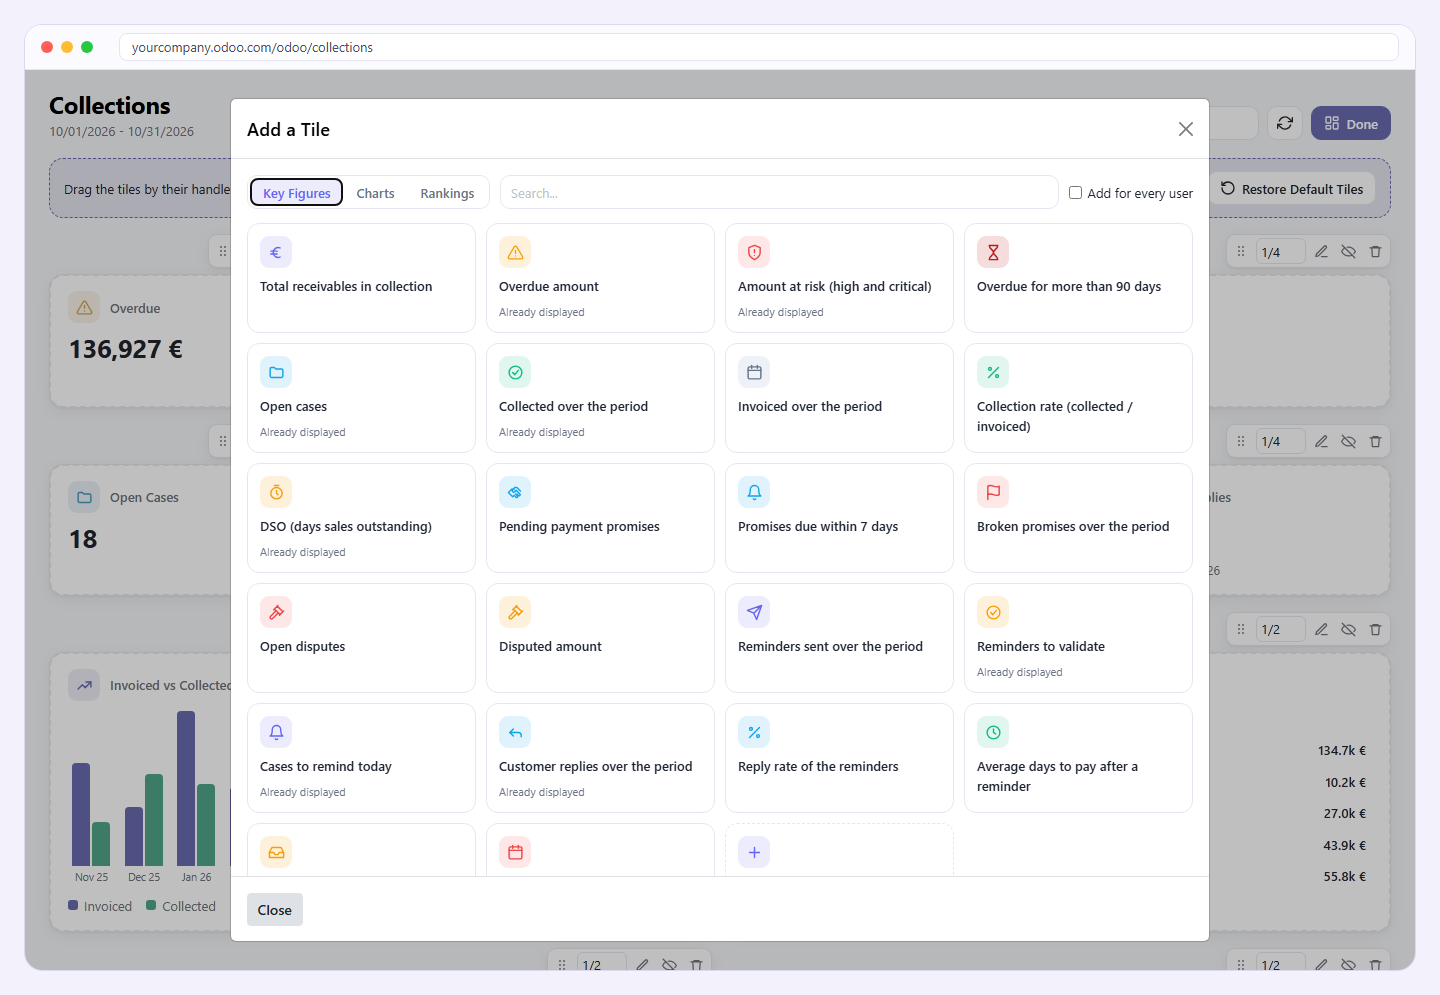The height and width of the screenshot is (995, 1440).
Task: Click the gavel icon of Open disputes tile
Action: pos(276,612)
